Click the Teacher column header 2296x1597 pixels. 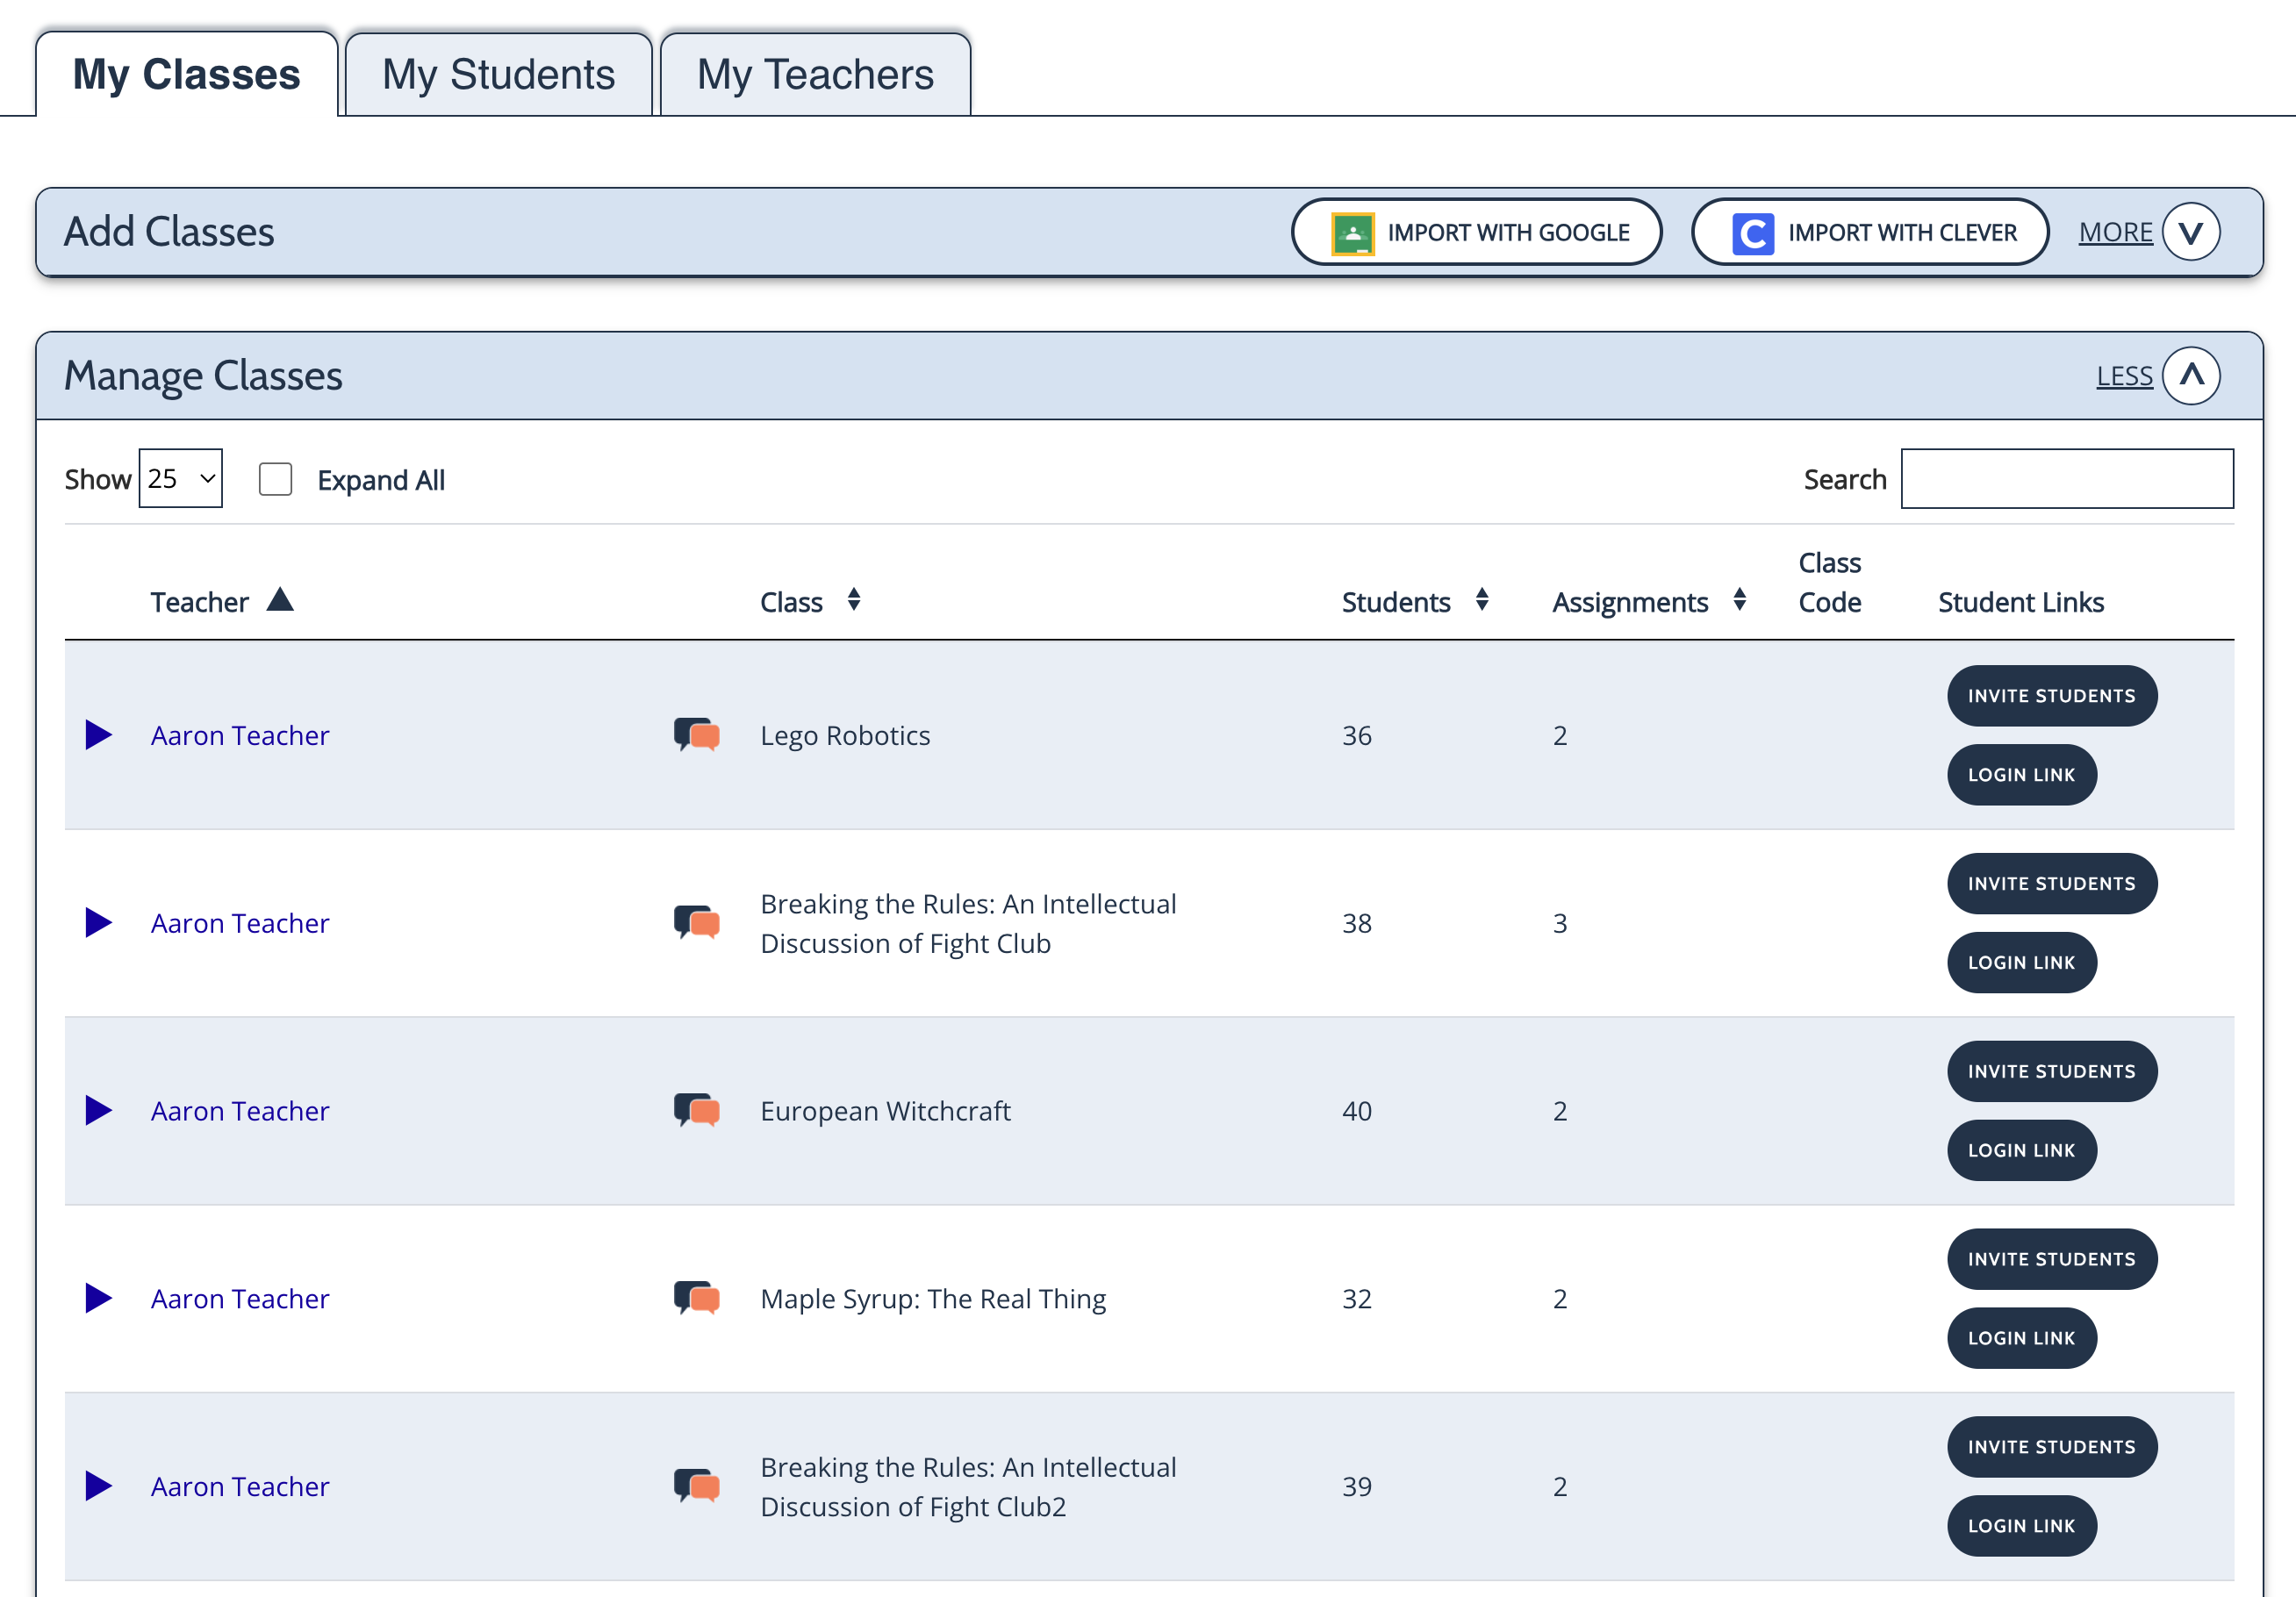coord(200,602)
